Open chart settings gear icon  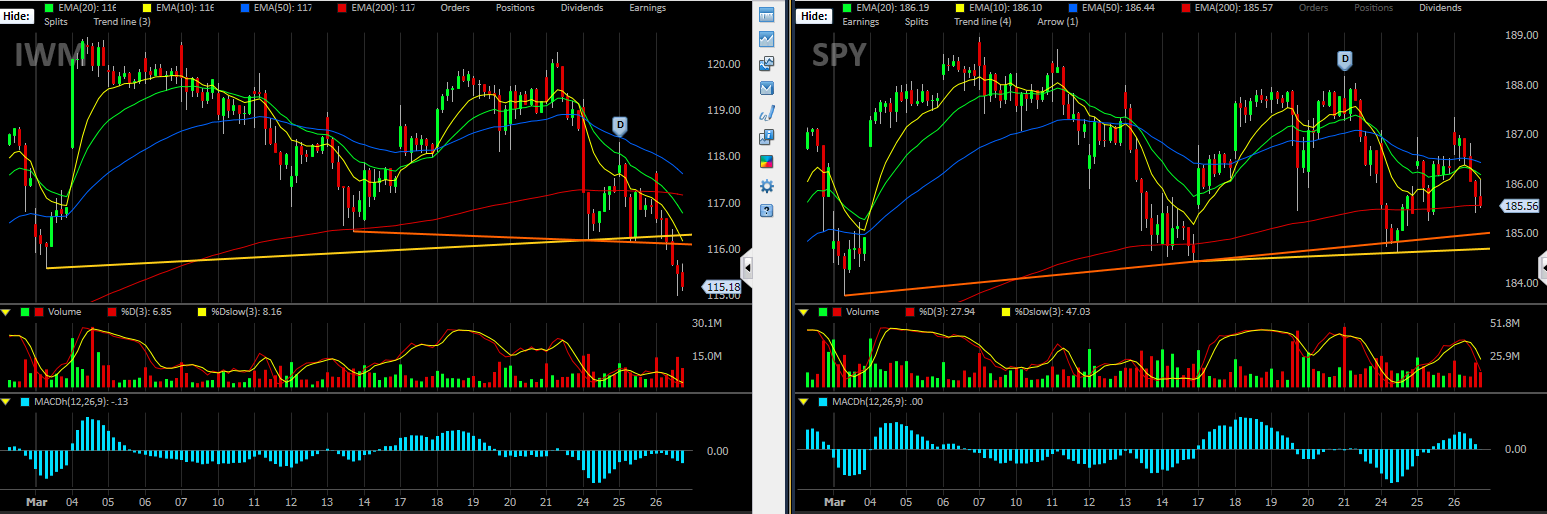pos(767,186)
